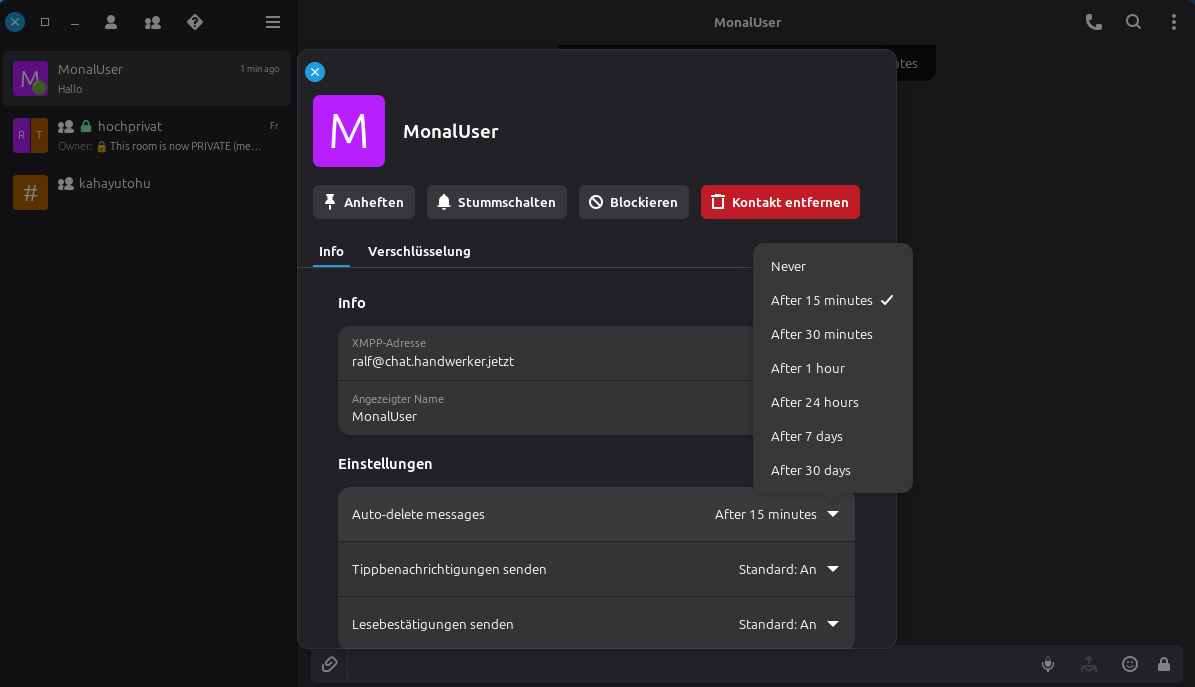Start a voice call with MonalUser
This screenshot has width=1195, height=687.
pyautogui.click(x=1093, y=22)
